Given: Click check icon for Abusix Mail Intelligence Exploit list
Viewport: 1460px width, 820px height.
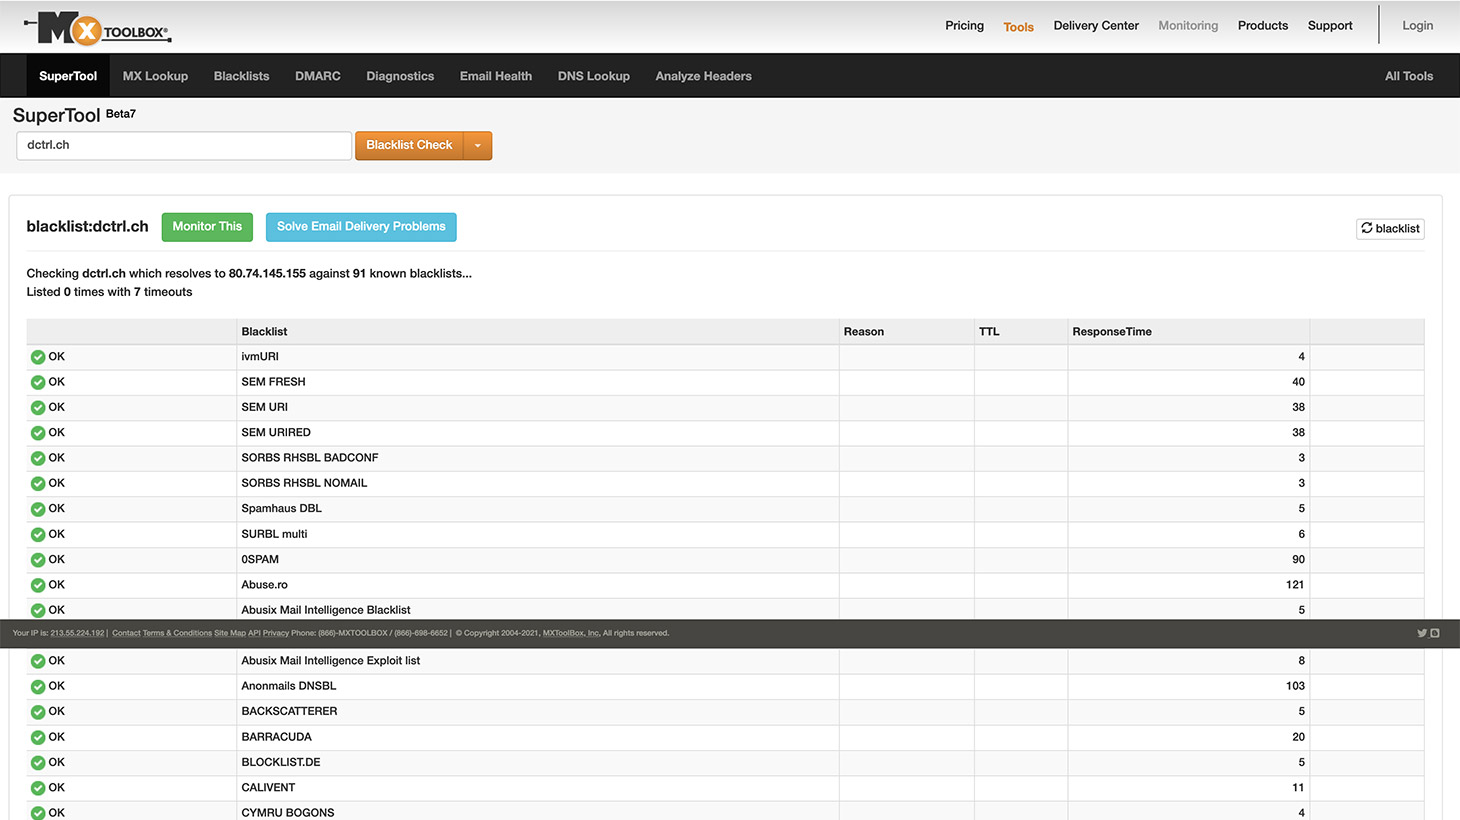Looking at the screenshot, I should [38, 661].
